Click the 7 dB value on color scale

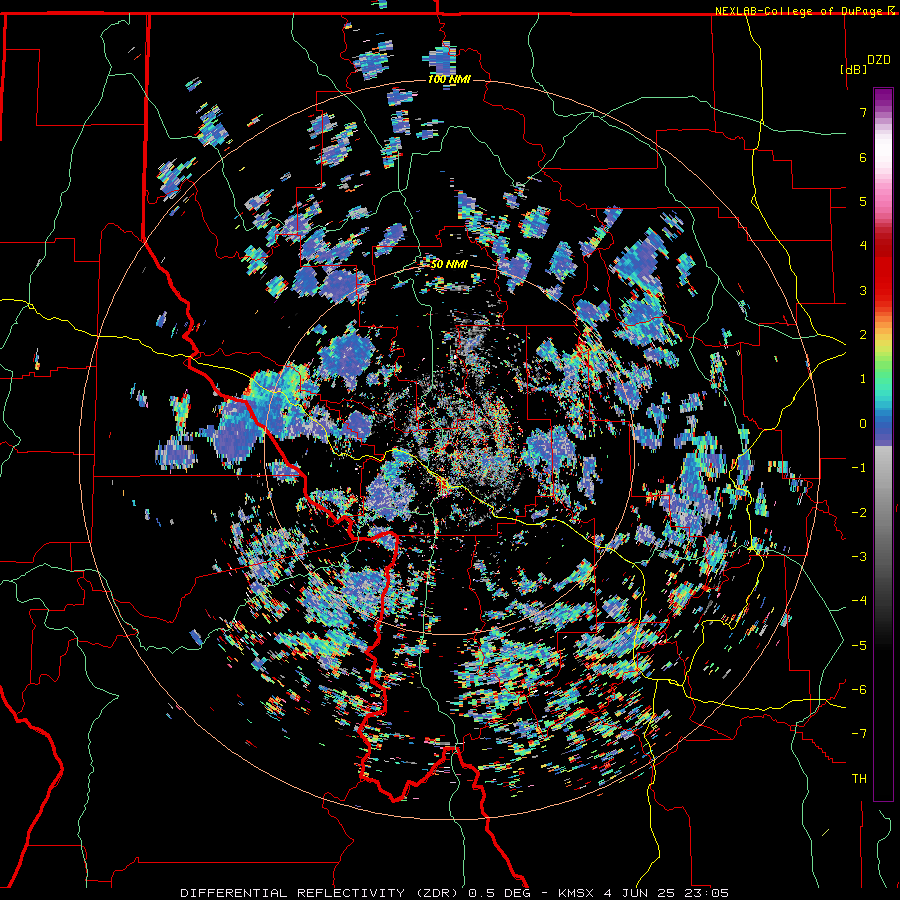(863, 112)
